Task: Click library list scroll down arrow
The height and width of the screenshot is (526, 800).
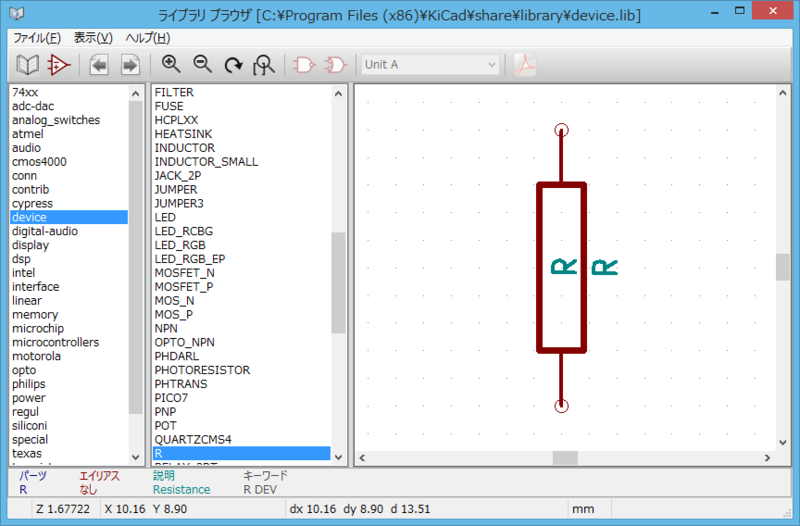Action: (136, 457)
